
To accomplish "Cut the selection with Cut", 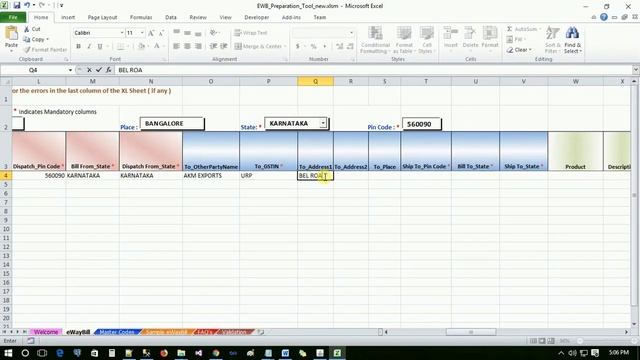I will tap(32, 29).
